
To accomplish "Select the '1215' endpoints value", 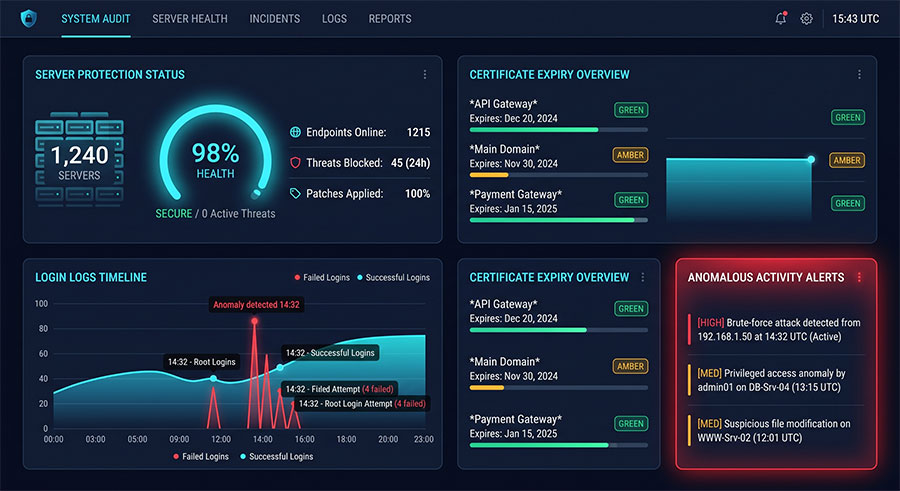I will [x=418, y=132].
